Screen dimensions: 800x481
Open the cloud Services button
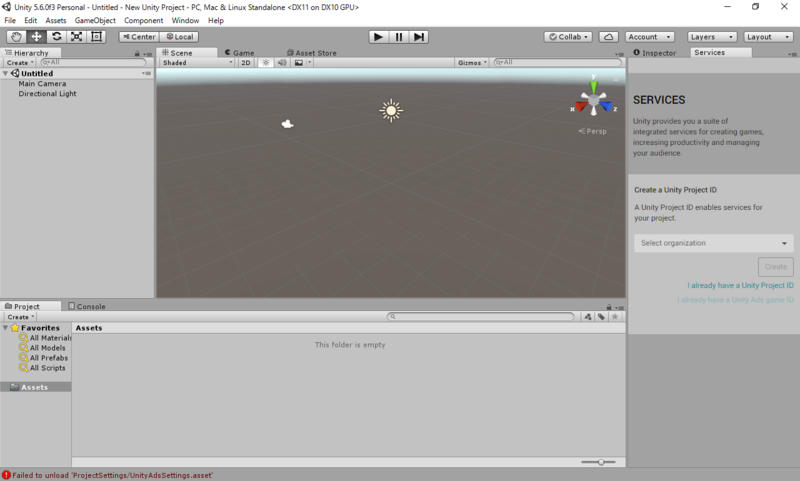pos(609,37)
